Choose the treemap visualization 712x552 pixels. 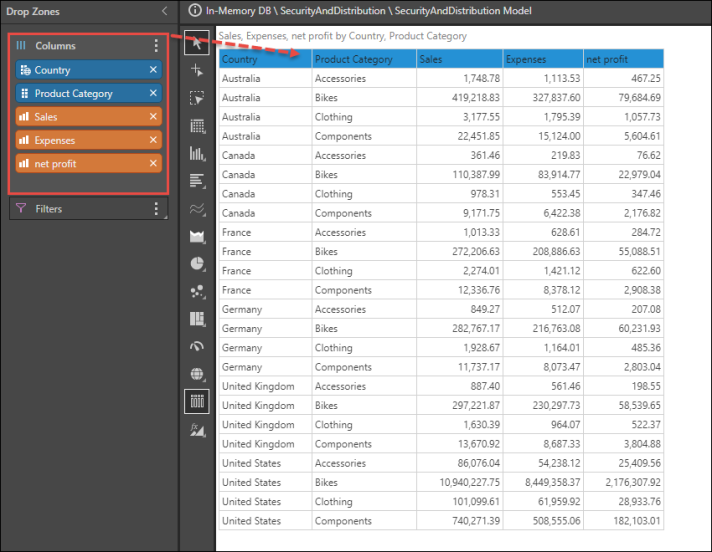point(197,319)
